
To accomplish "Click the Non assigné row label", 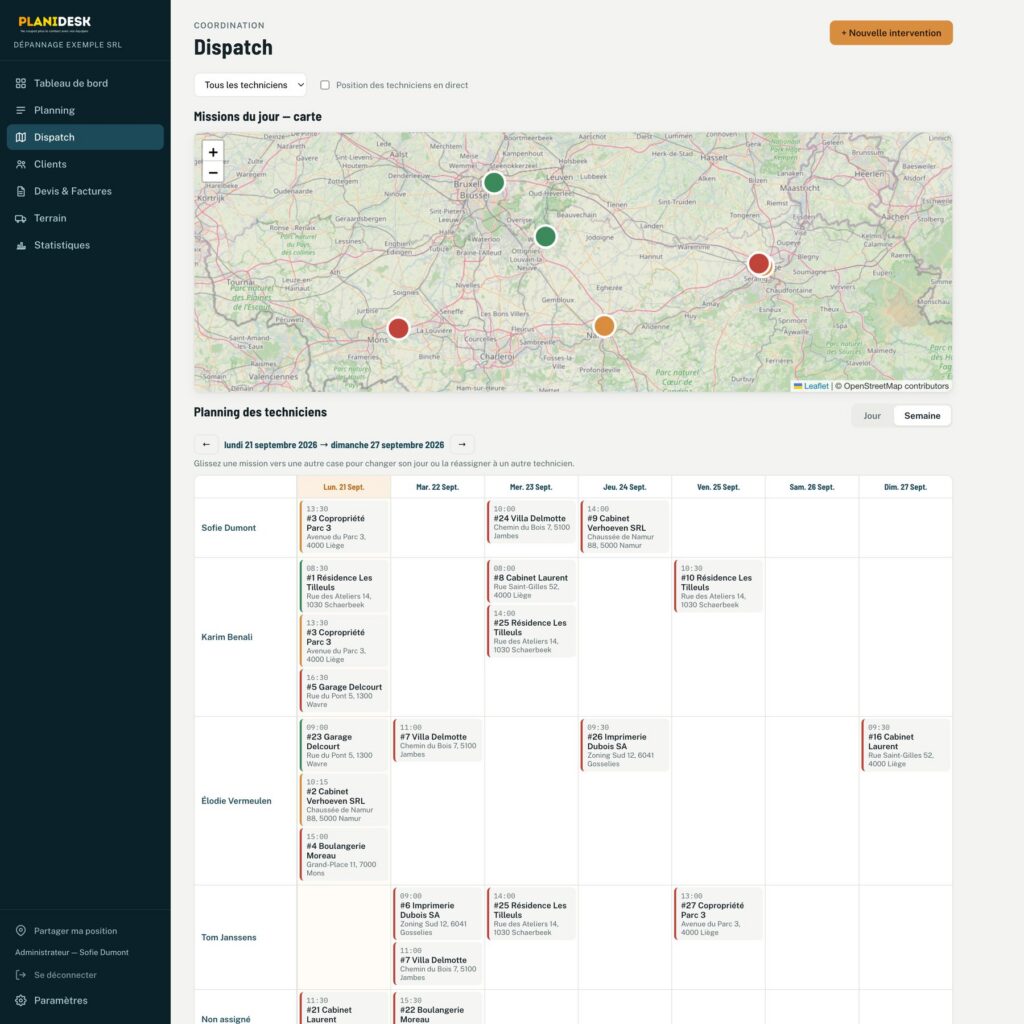I will click(226, 1019).
